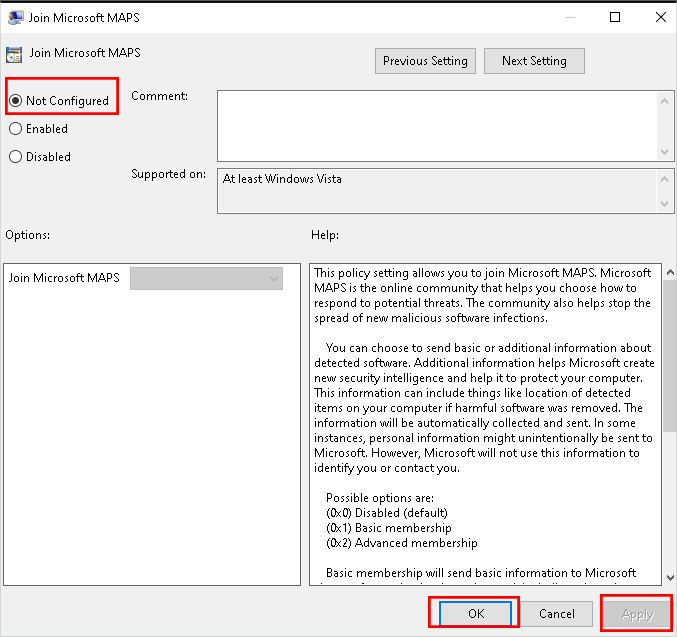Click the Comment box scroll down arrow
677x637 pixels.
tap(664, 152)
